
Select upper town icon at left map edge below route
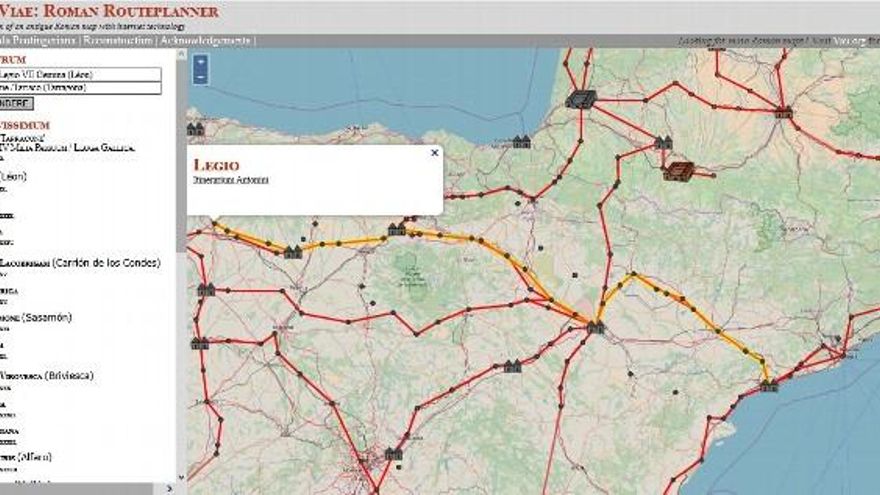coord(206,290)
